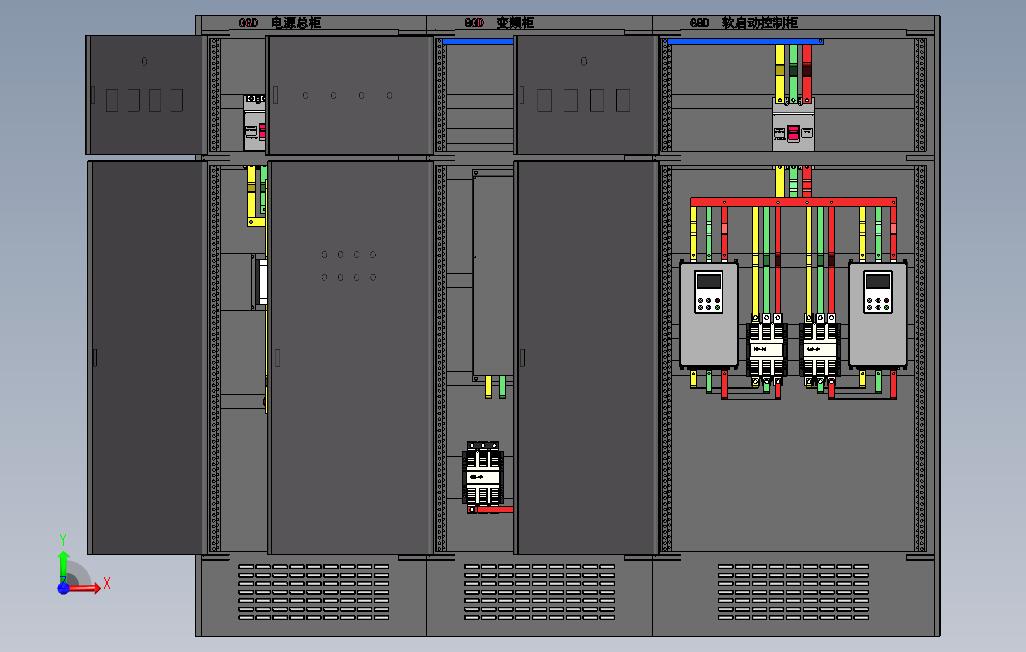Select the contactor at bottom of 变频柜

483,475
